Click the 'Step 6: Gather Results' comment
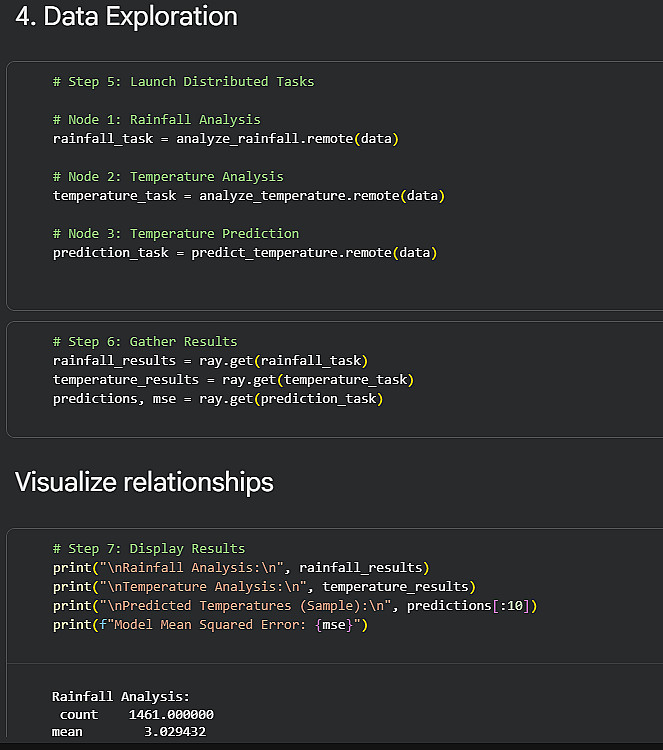The image size is (663, 750). (145, 341)
